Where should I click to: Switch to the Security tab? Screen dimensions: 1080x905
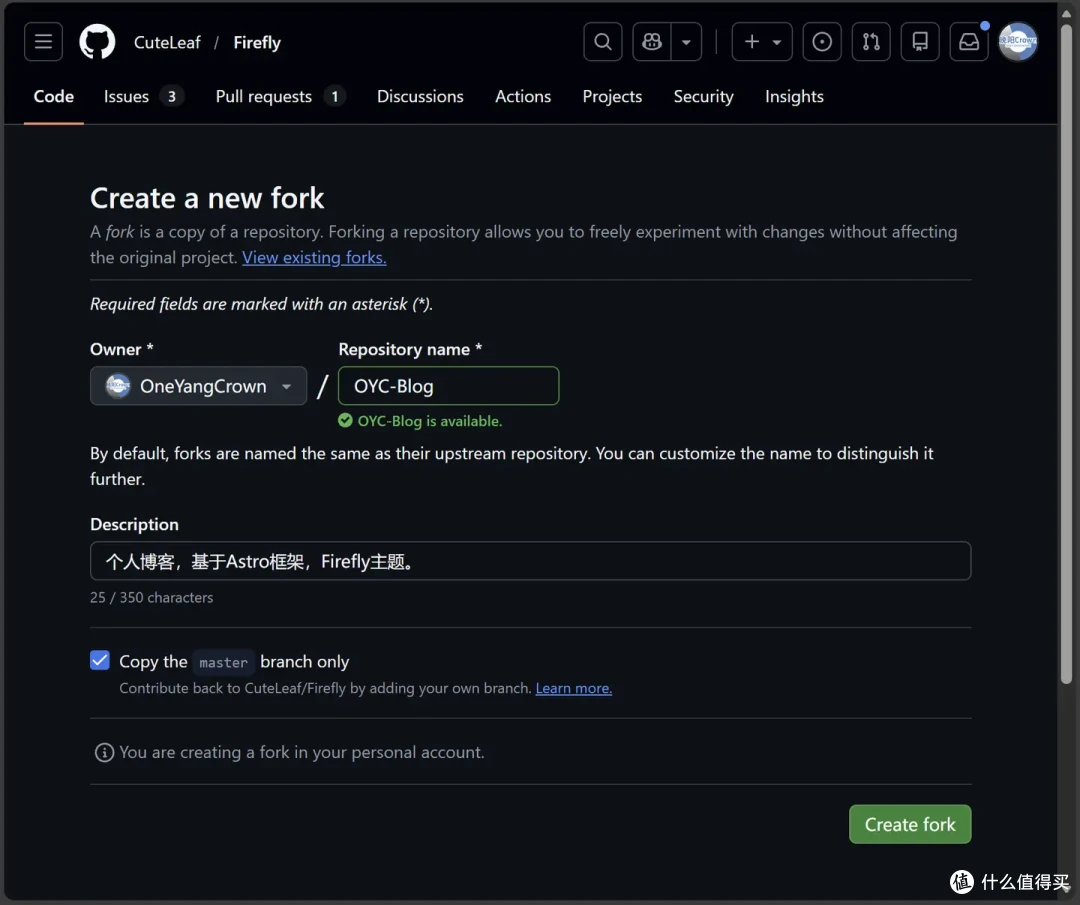(x=703, y=96)
